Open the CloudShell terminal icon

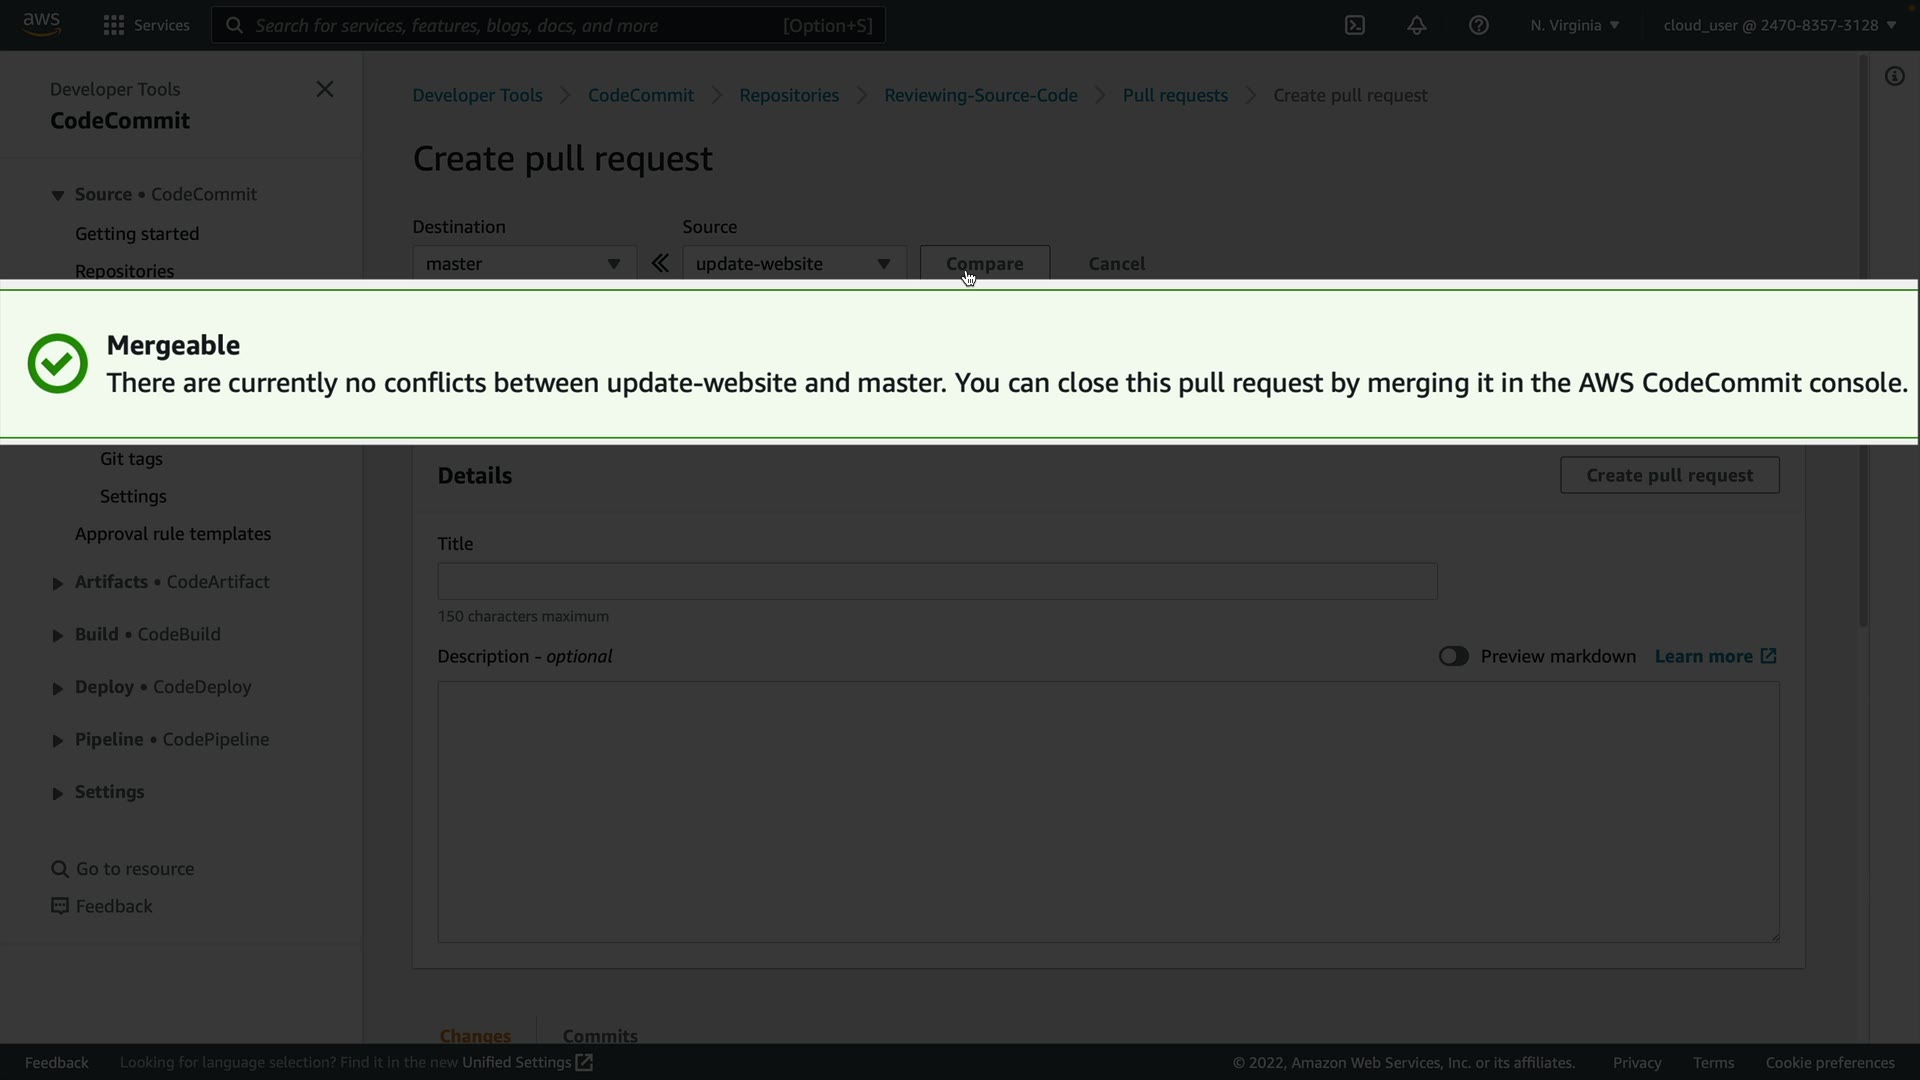[x=1355, y=25]
